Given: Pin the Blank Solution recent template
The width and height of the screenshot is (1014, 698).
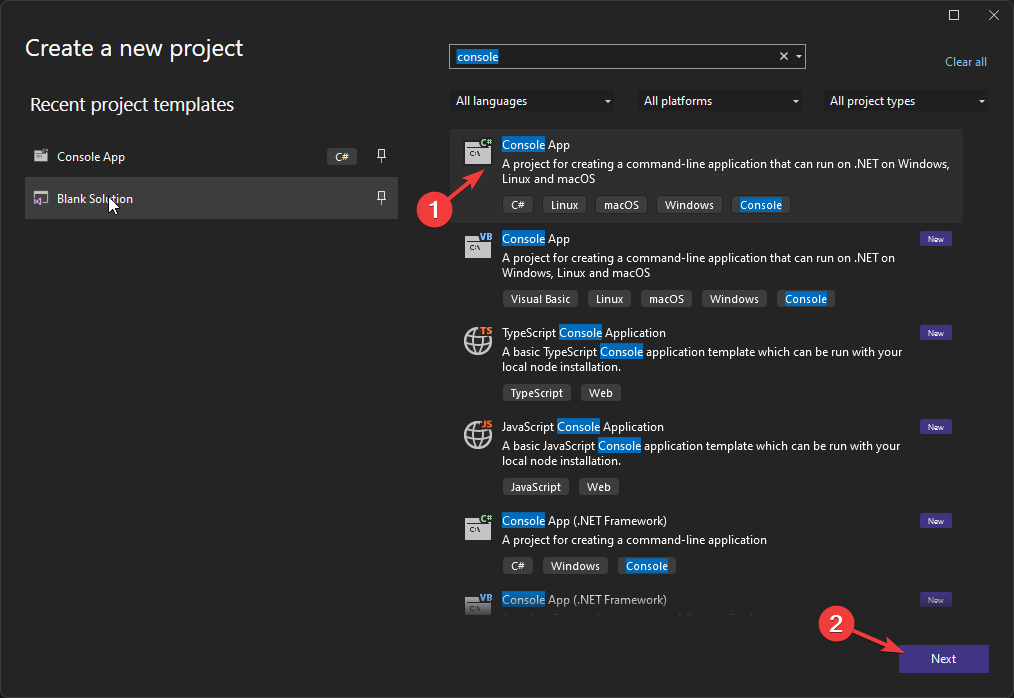Looking at the screenshot, I should tap(381, 198).
